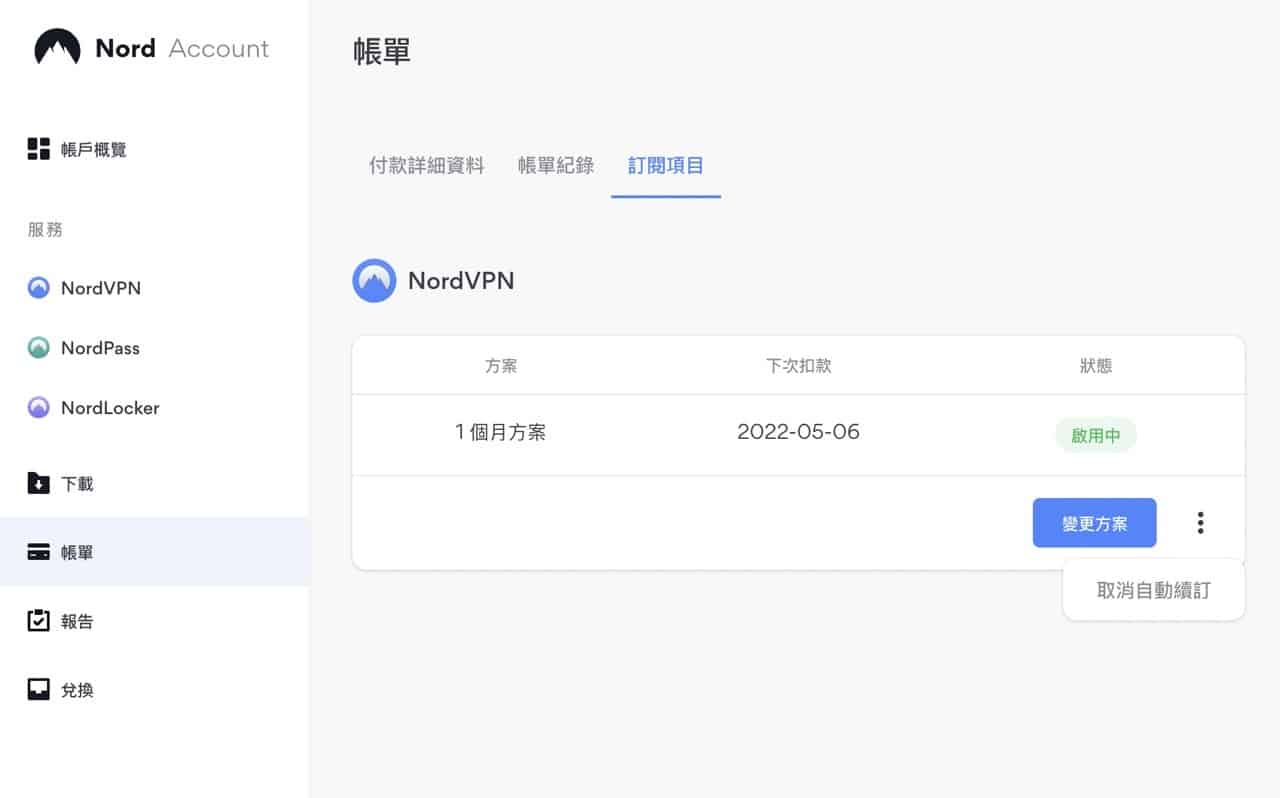Viewport: 1280px width, 798px height.
Task: Click the Nord mountain logo icon
Action: [x=57, y=47]
